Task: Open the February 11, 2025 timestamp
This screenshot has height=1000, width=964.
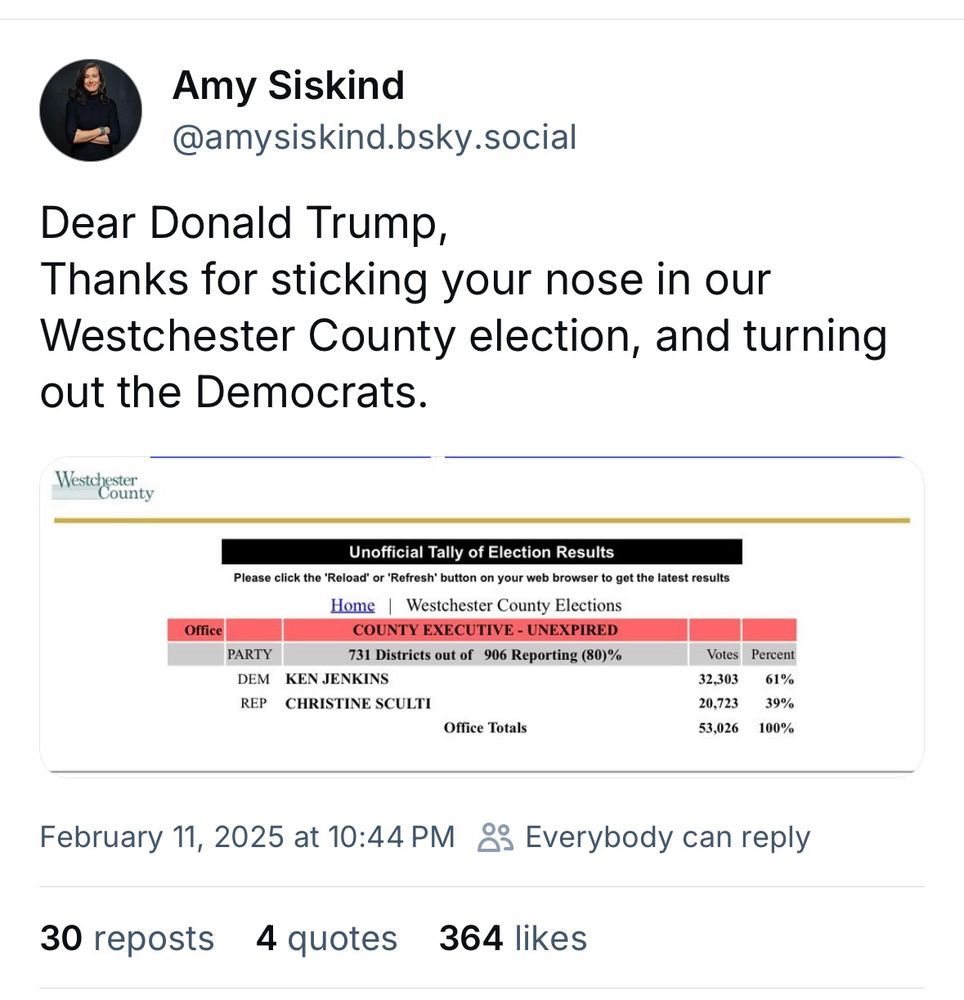Action: [x=247, y=837]
